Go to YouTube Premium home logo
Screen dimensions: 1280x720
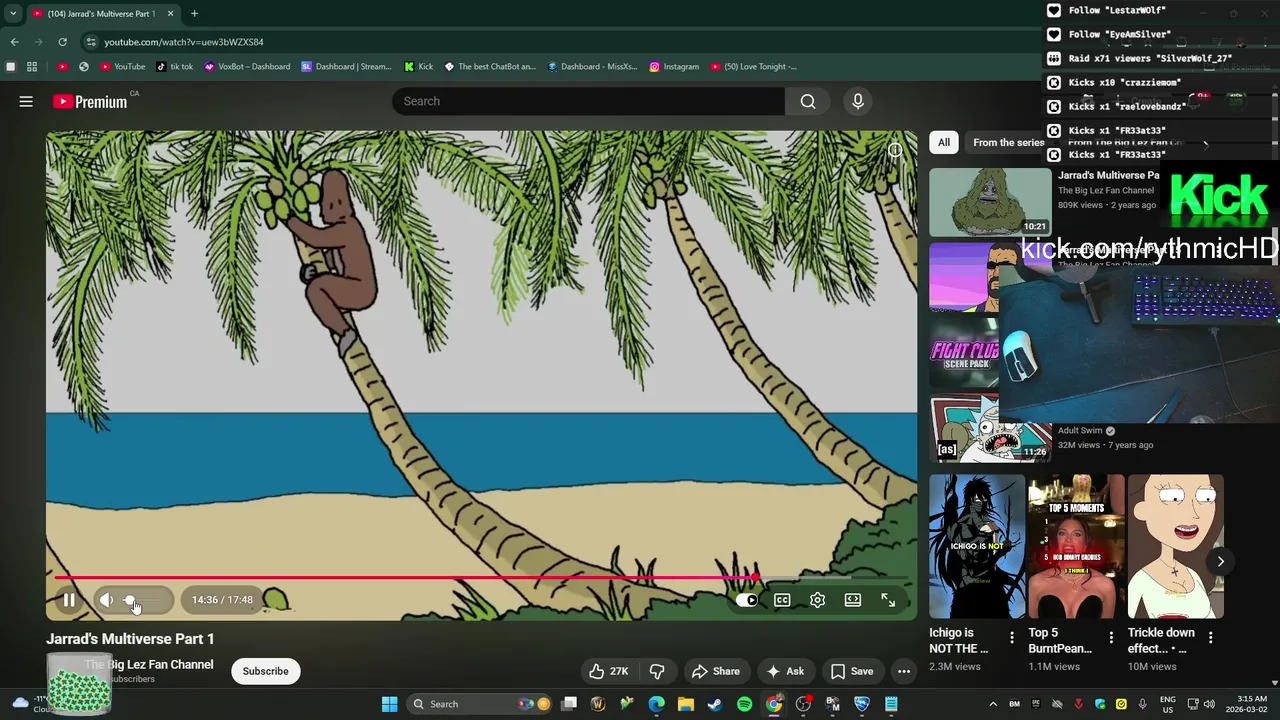click(90, 101)
